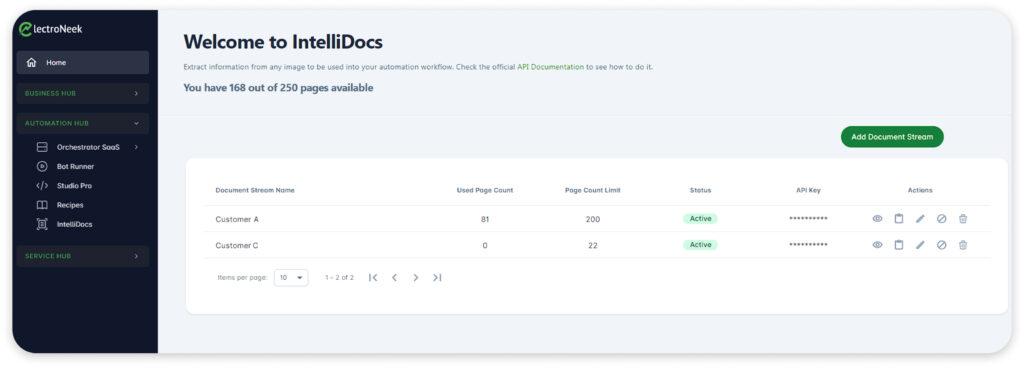The width and height of the screenshot is (1024, 368).
Task: Expand the Business Hub section
Action: 83,93
